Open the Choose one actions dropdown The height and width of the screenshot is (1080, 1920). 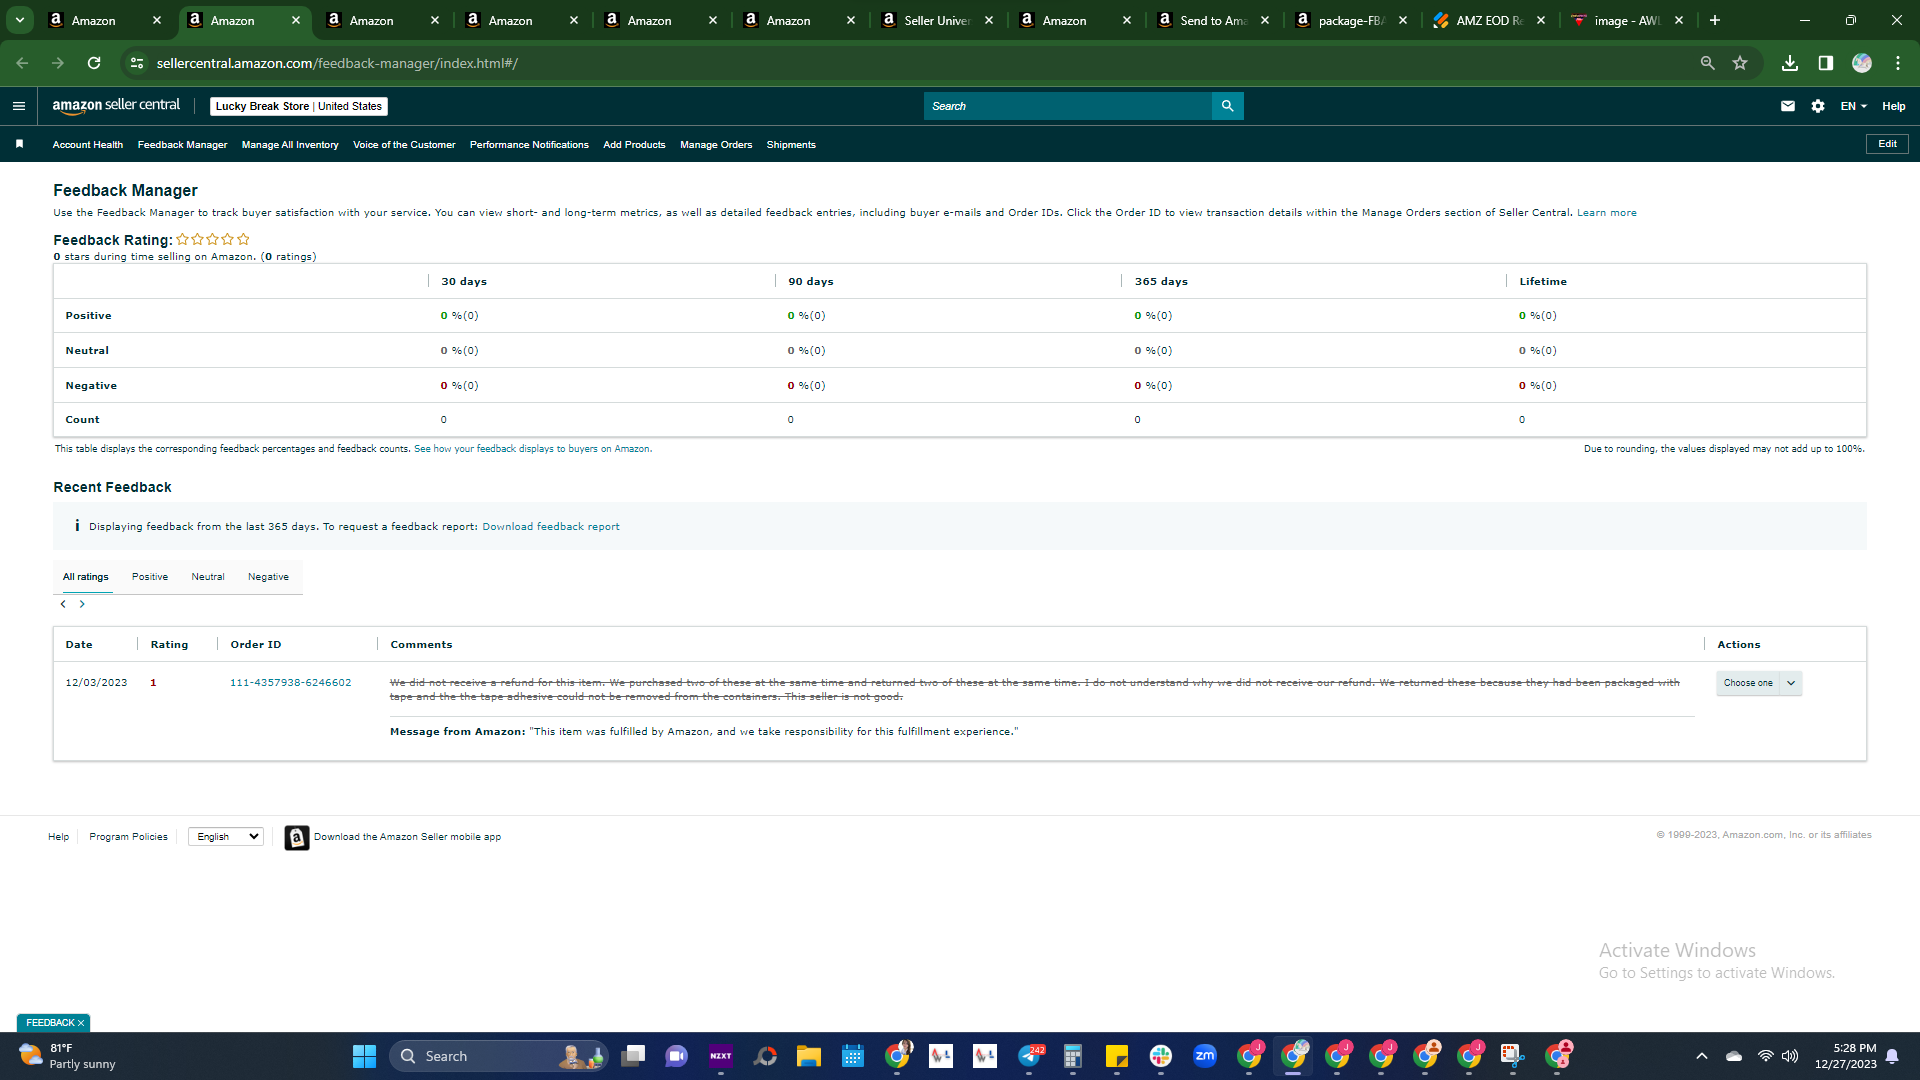click(x=1759, y=683)
